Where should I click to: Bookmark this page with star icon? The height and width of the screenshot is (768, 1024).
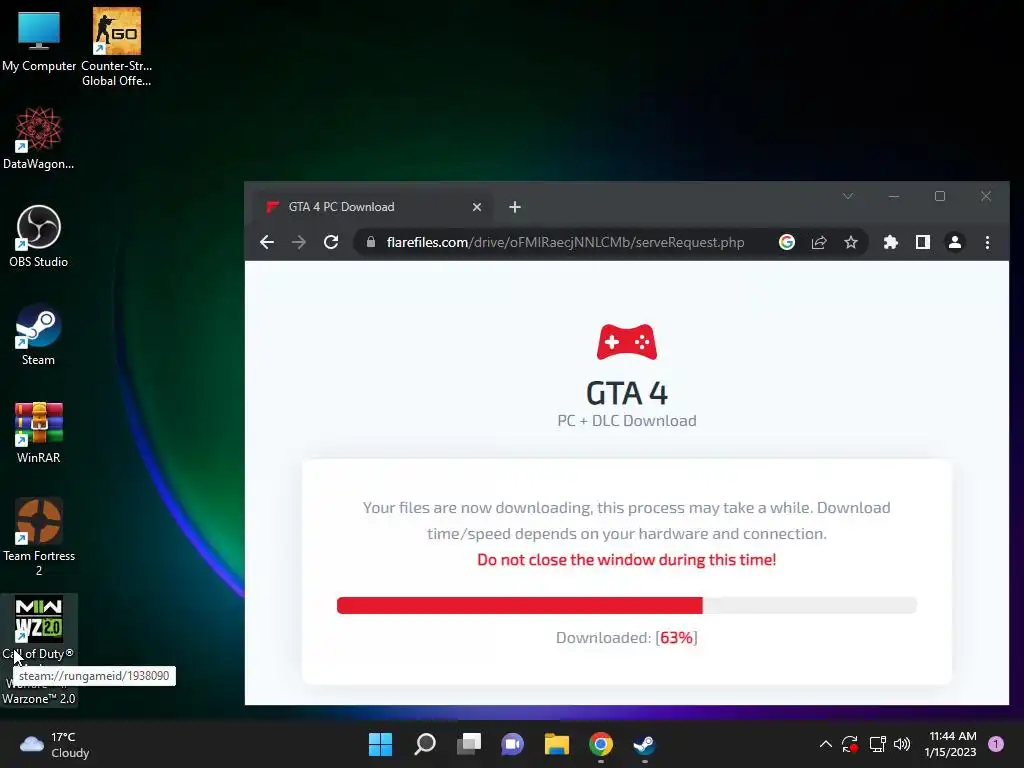[850, 242]
